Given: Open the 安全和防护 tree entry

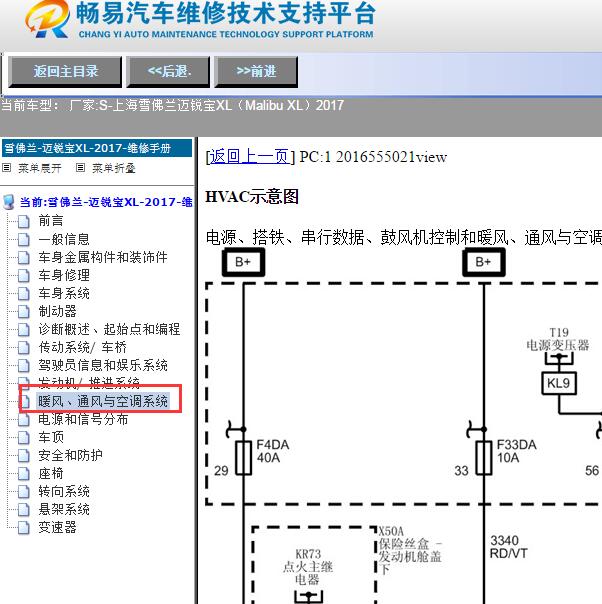Looking at the screenshot, I should [70, 455].
